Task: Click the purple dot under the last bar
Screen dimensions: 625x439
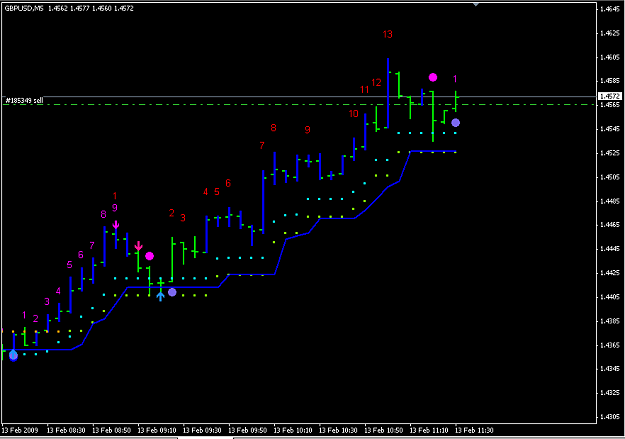Action: coord(456,123)
